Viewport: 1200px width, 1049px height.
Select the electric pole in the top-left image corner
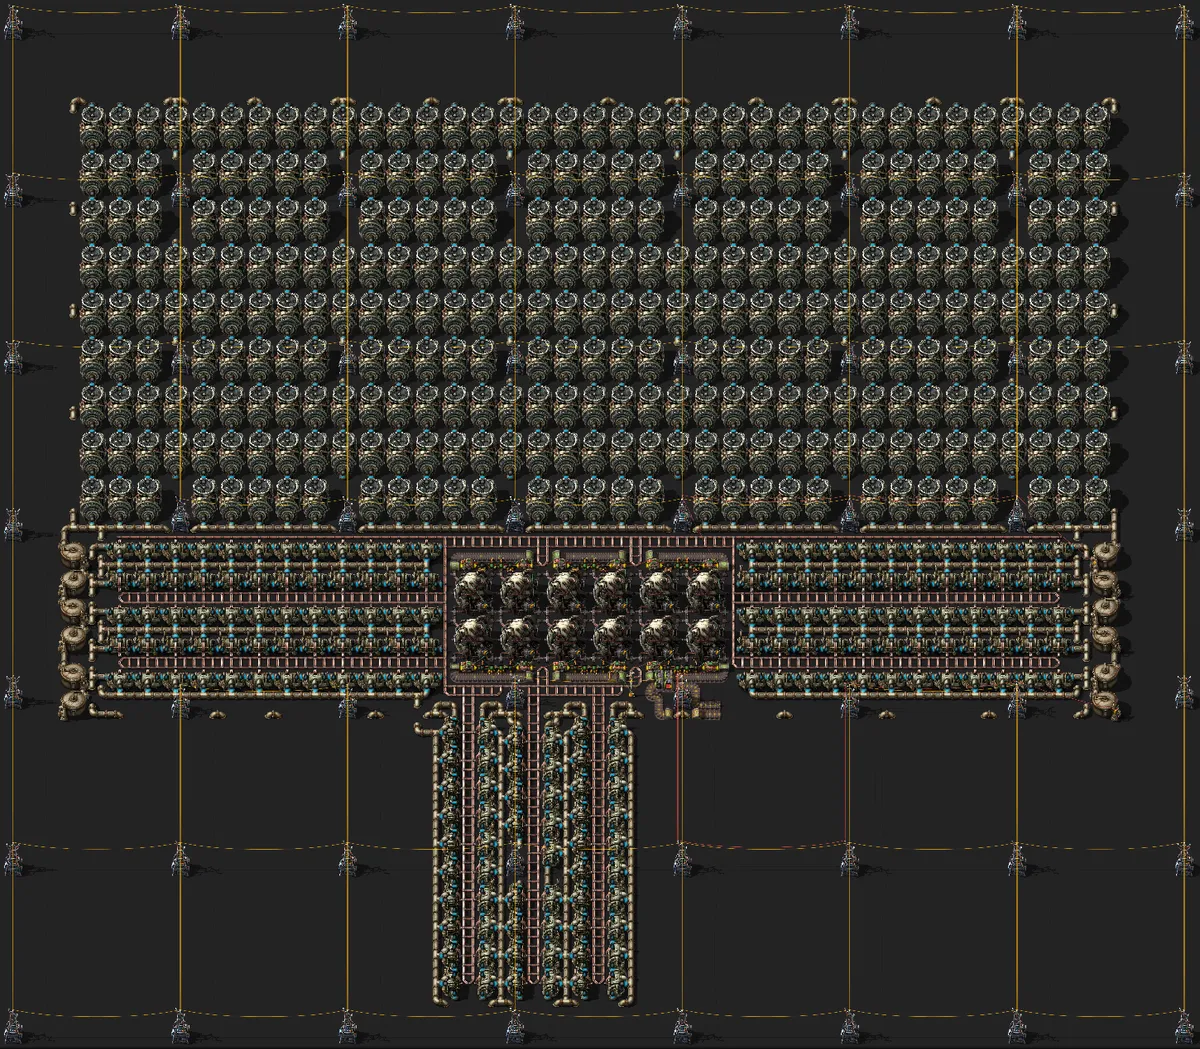pyautogui.click(x=12, y=22)
